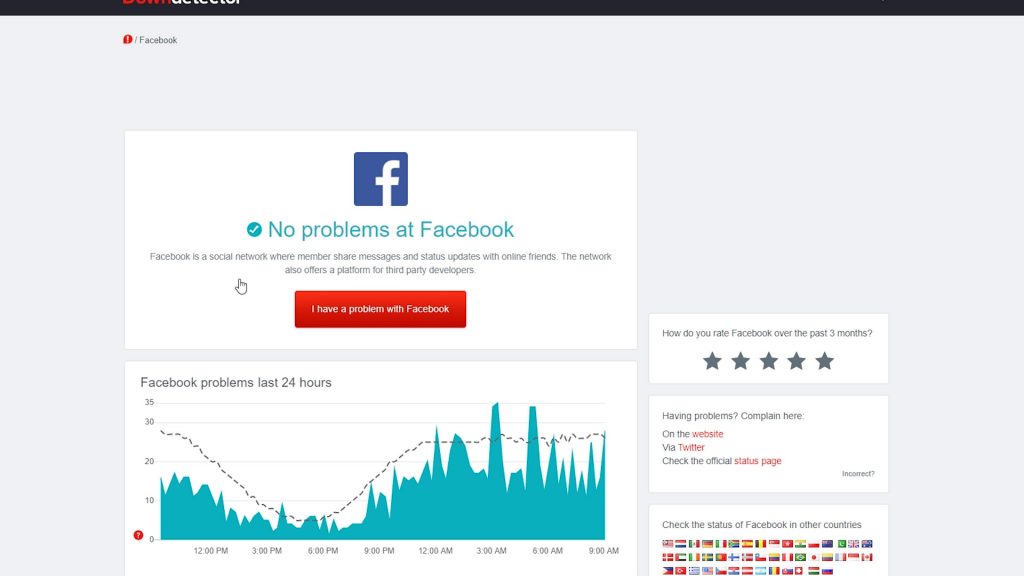1024x576 pixels.
Task: Click the Facebook description paragraph
Action: [381, 263]
